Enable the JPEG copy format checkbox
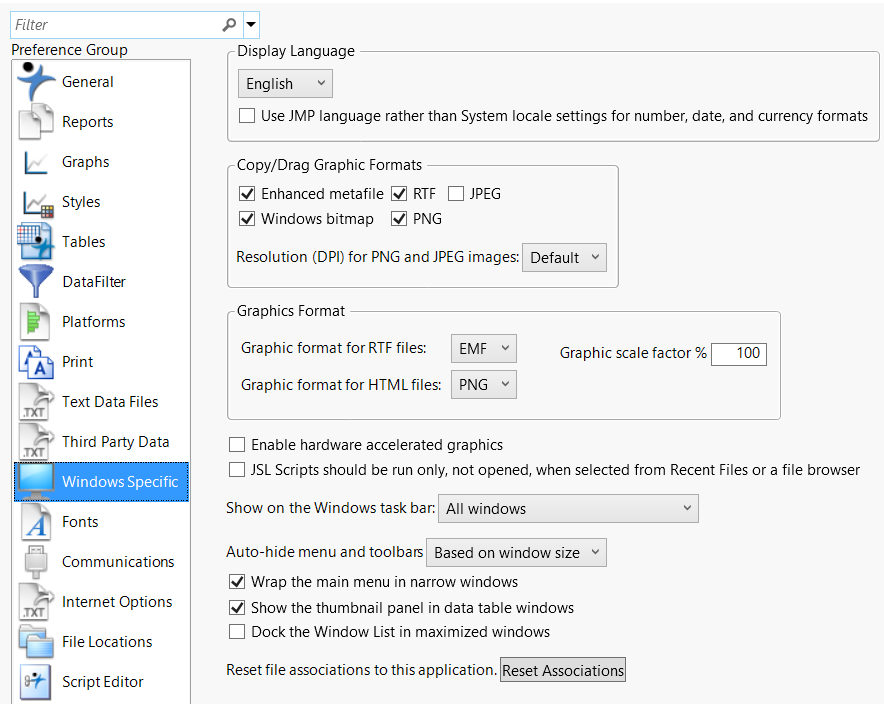 pyautogui.click(x=456, y=194)
